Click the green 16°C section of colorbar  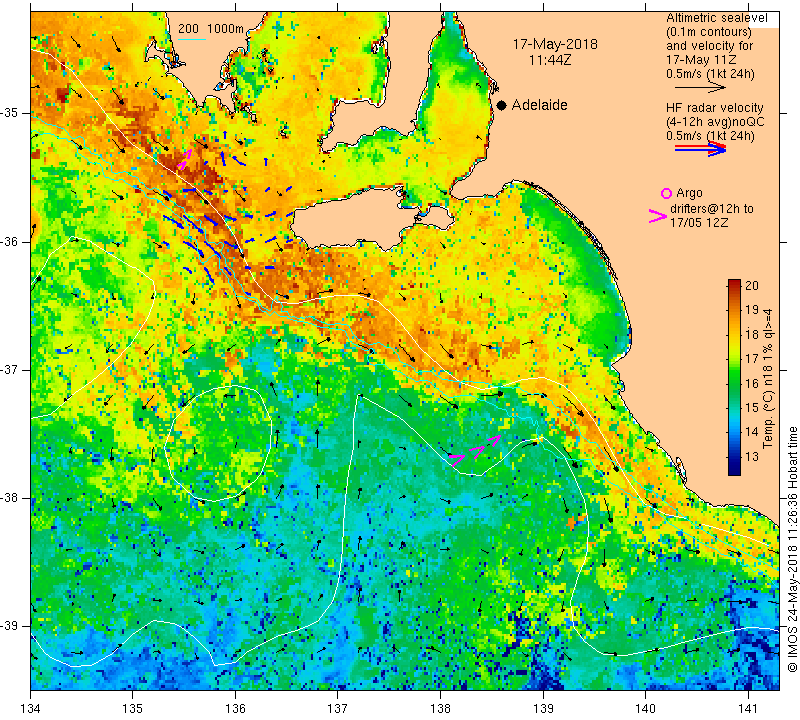734,383
